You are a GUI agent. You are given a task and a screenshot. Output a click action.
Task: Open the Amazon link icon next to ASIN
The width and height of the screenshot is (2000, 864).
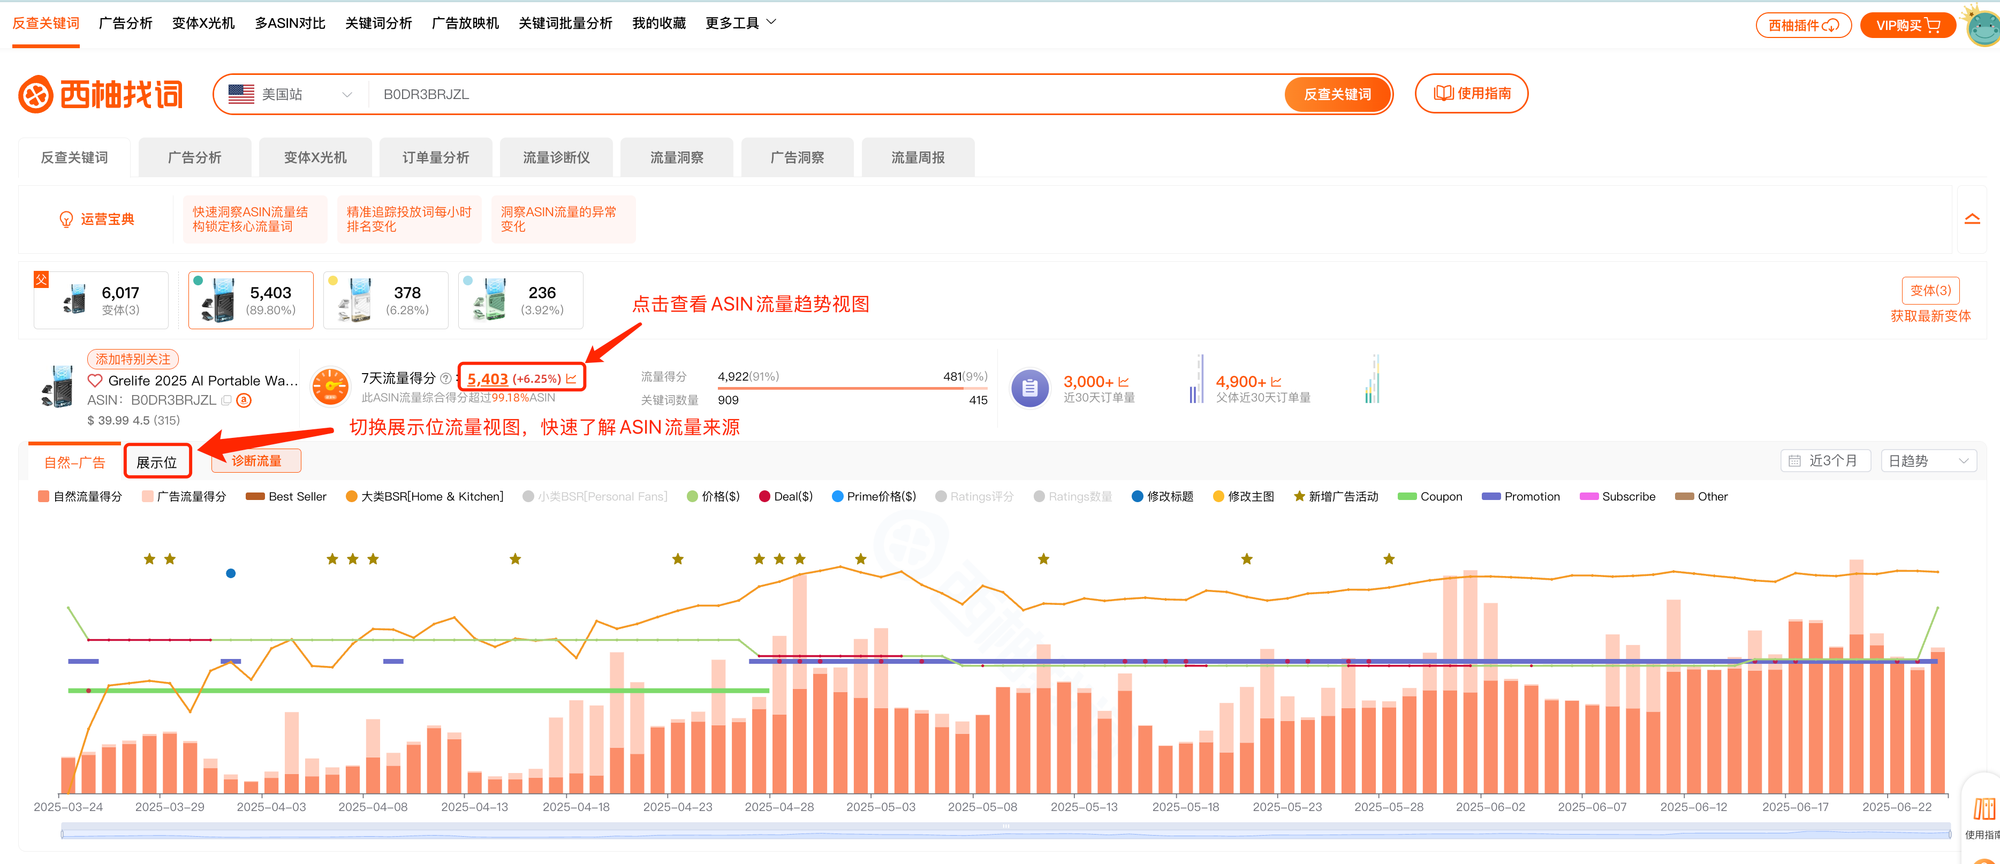[x=244, y=400]
